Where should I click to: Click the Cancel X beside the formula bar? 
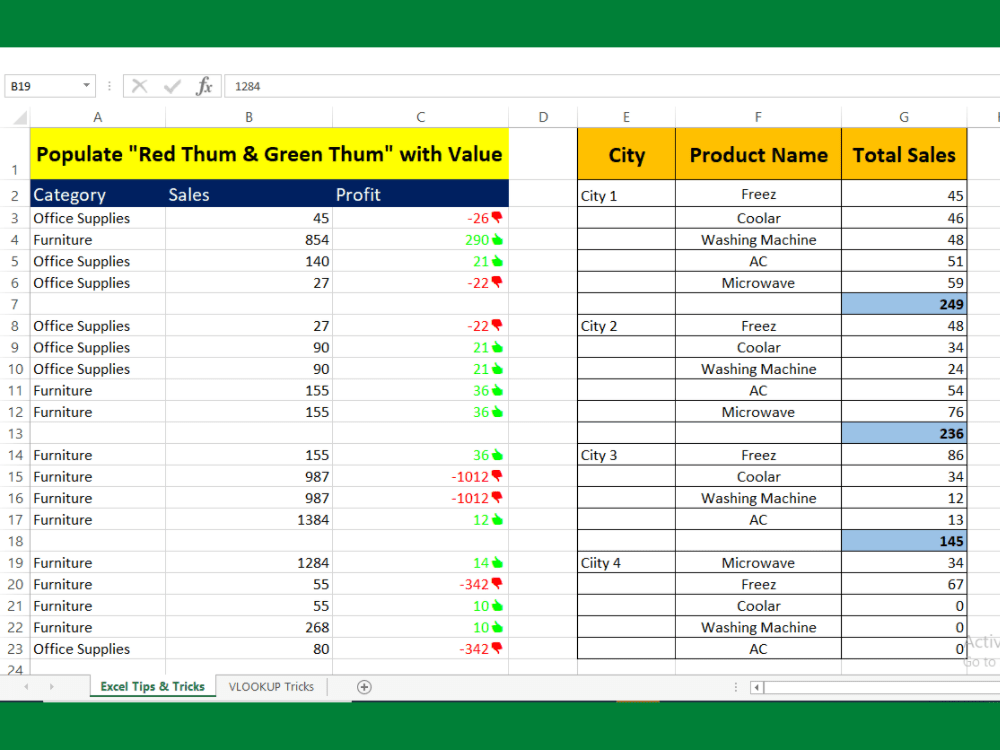(139, 86)
